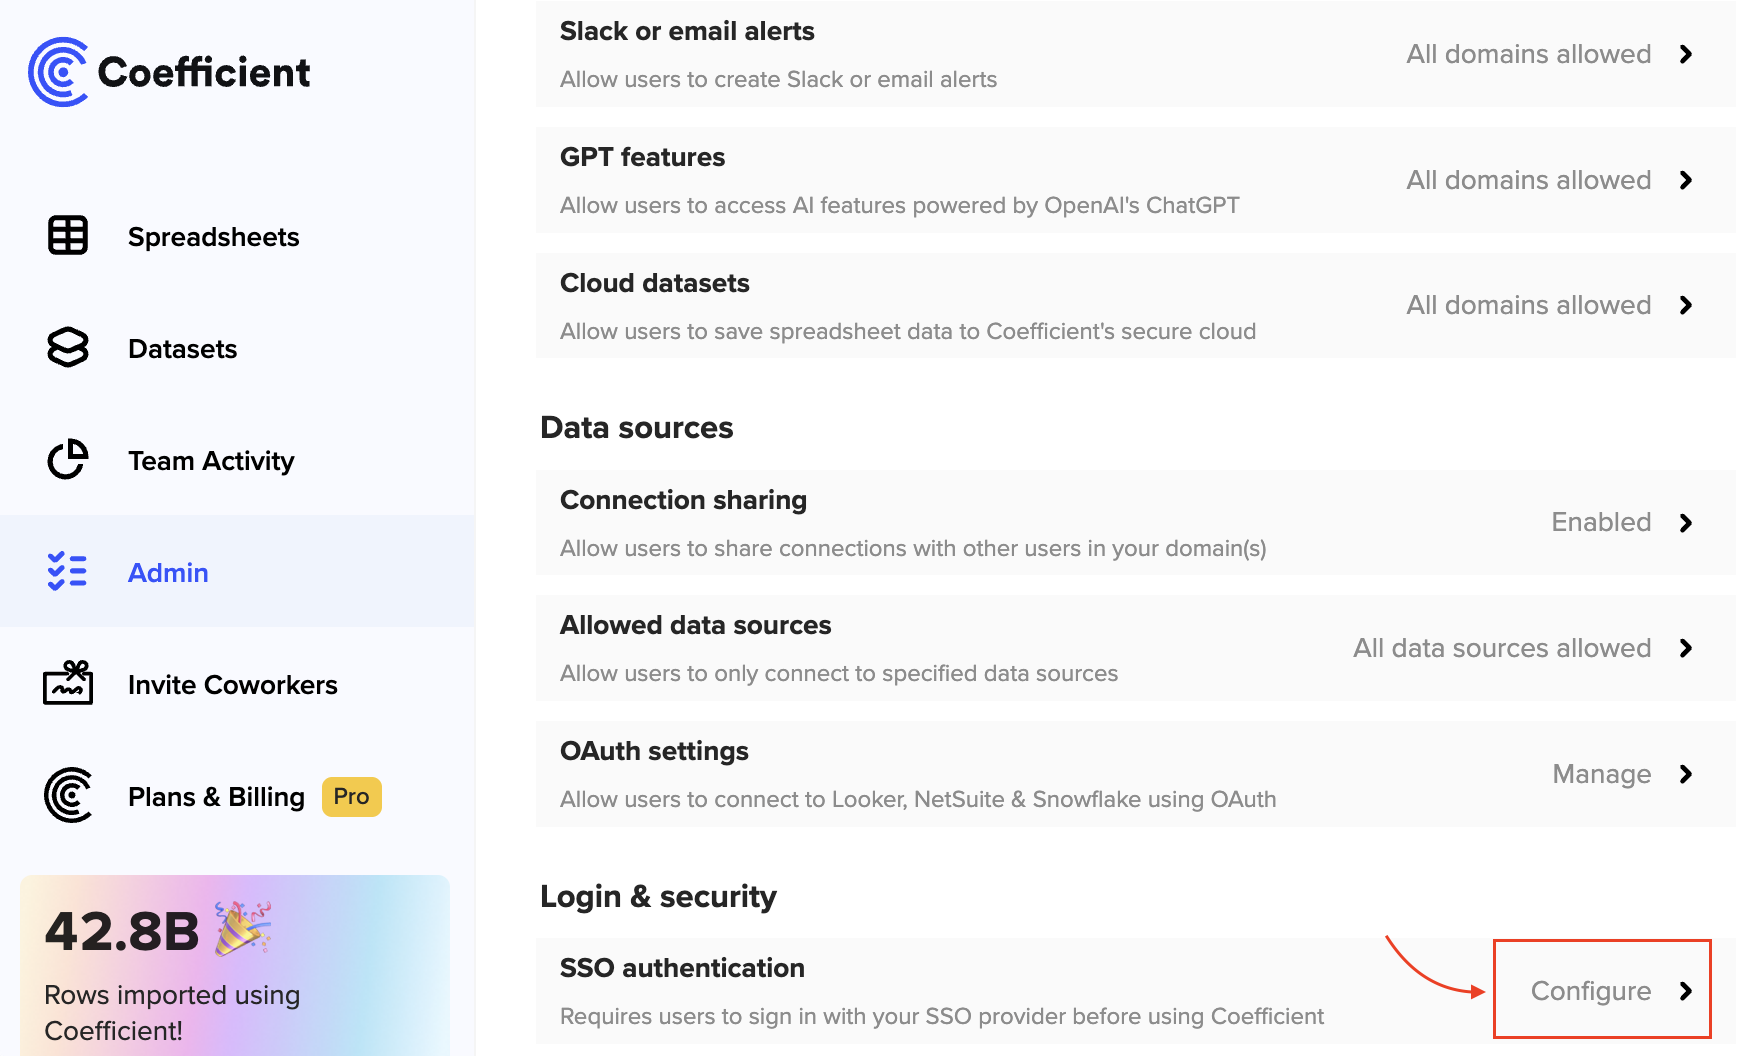The image size is (1748, 1056).
Task: Click the Pro badge next to Plans & Billing
Action: (351, 797)
